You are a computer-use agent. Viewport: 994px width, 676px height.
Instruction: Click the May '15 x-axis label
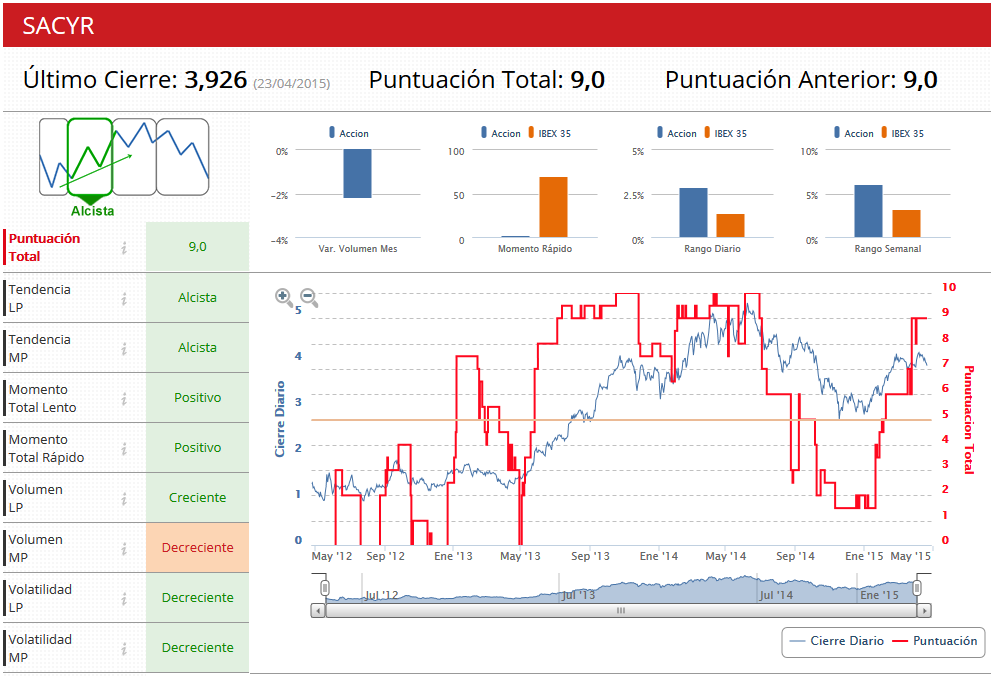[x=910, y=556]
